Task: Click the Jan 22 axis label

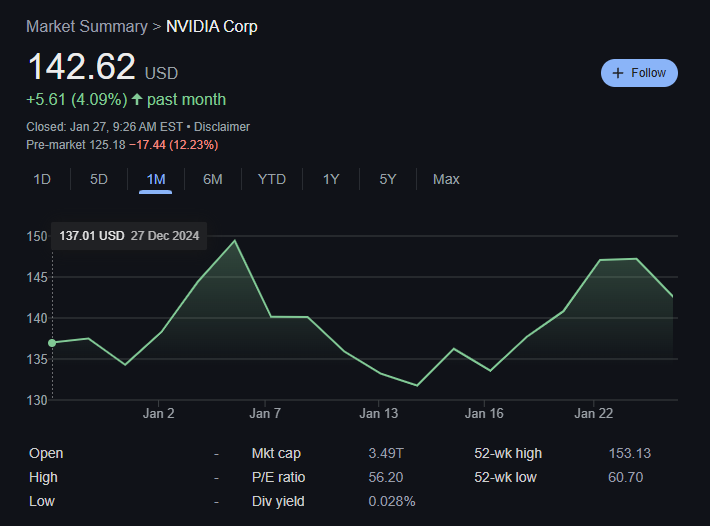Action: [x=594, y=413]
